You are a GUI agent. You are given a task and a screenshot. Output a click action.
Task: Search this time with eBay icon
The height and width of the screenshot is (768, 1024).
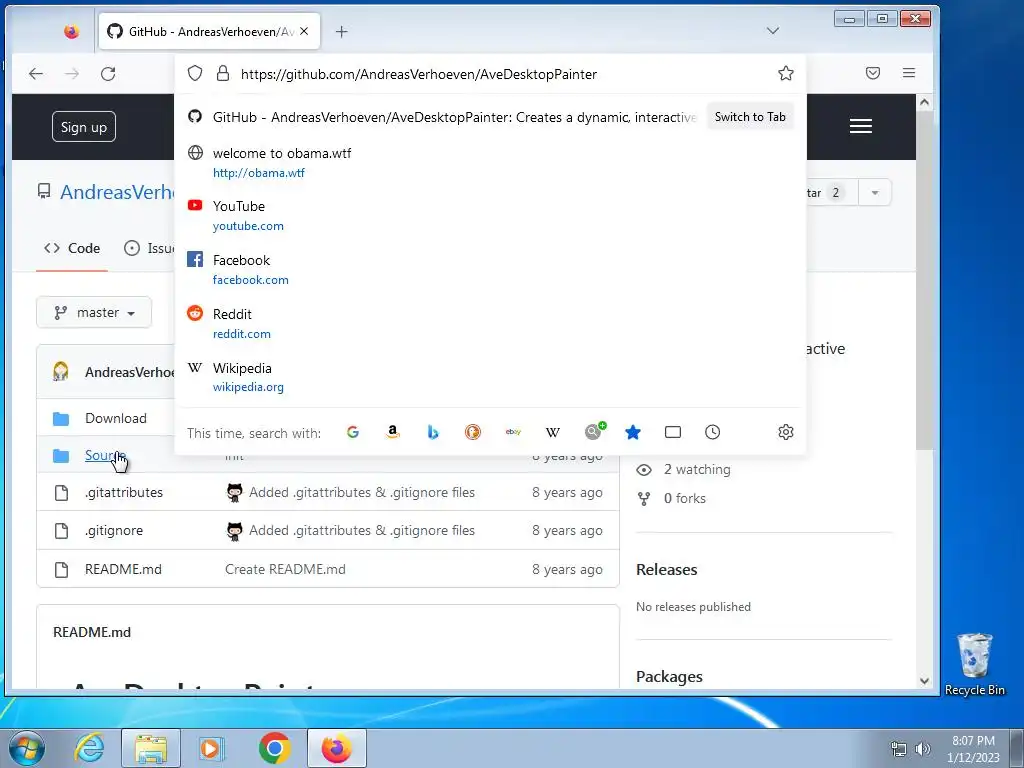513,432
